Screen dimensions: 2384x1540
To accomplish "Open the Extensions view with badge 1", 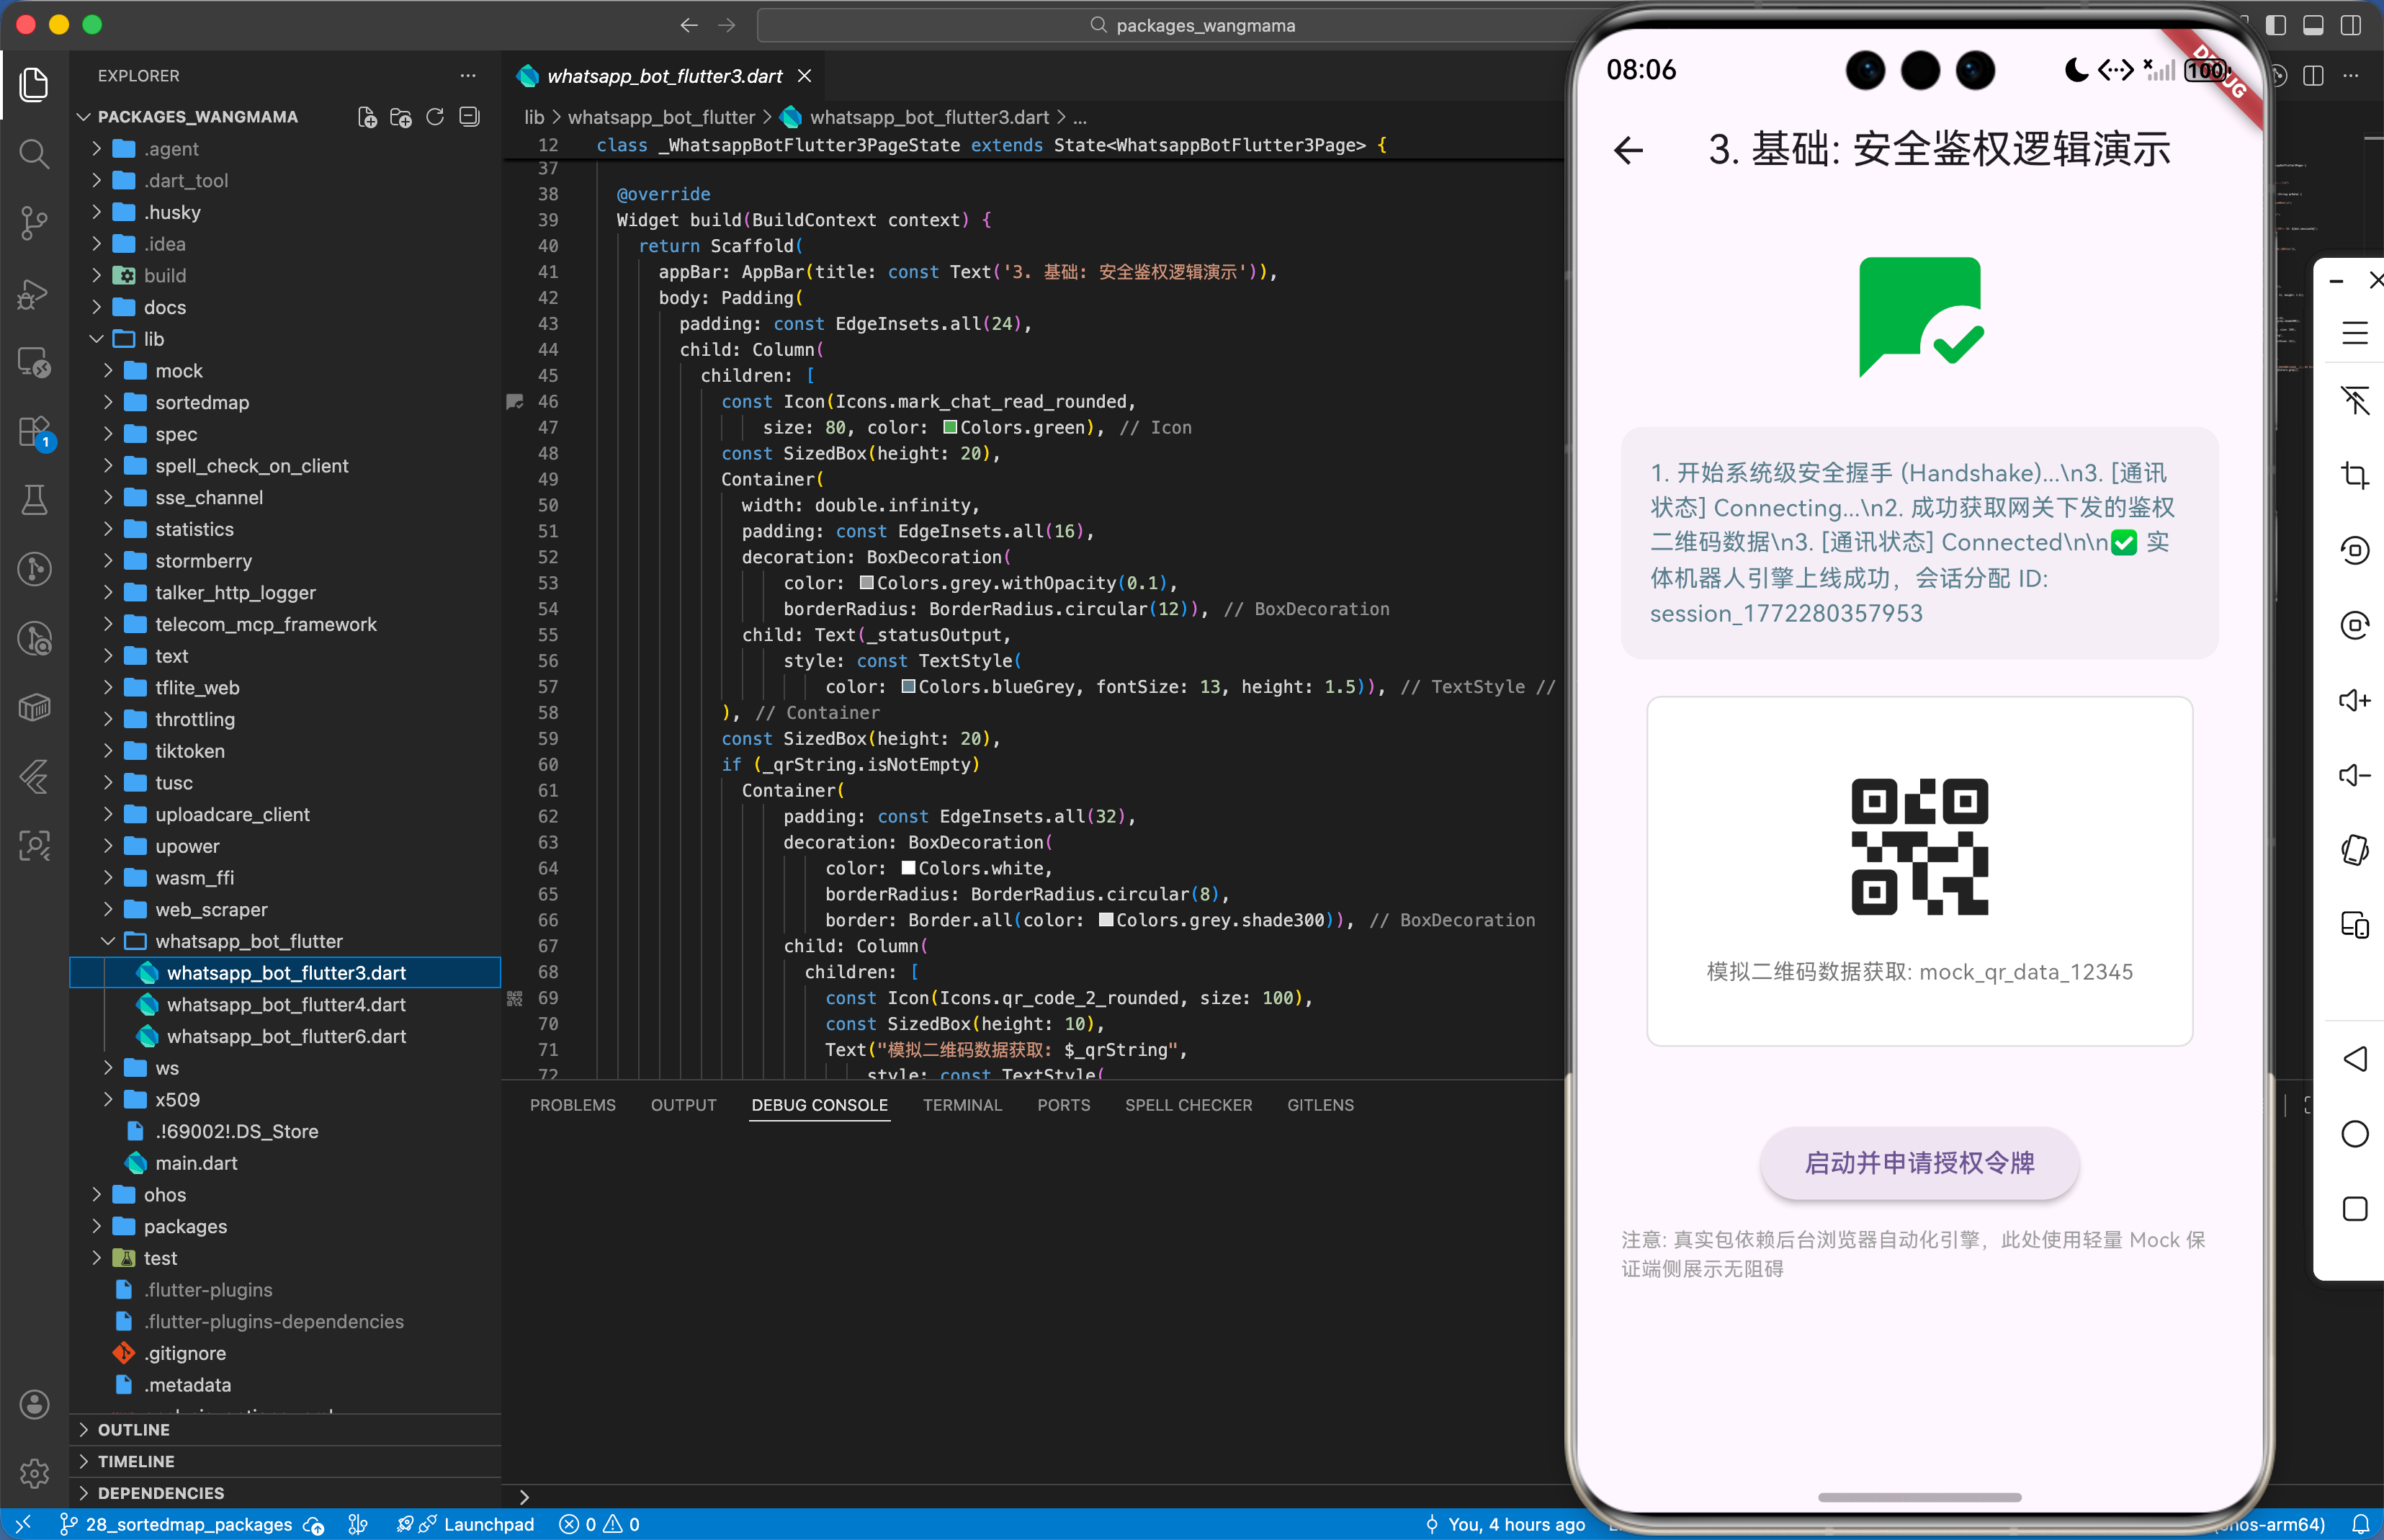I will (34, 430).
